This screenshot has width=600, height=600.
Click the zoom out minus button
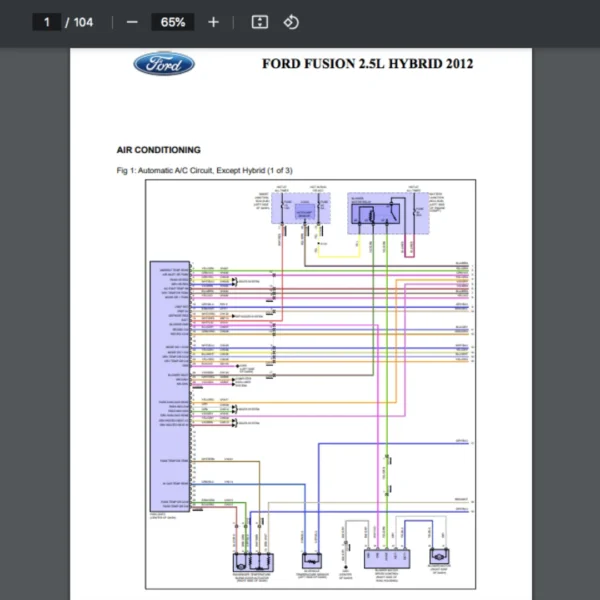[132, 22]
